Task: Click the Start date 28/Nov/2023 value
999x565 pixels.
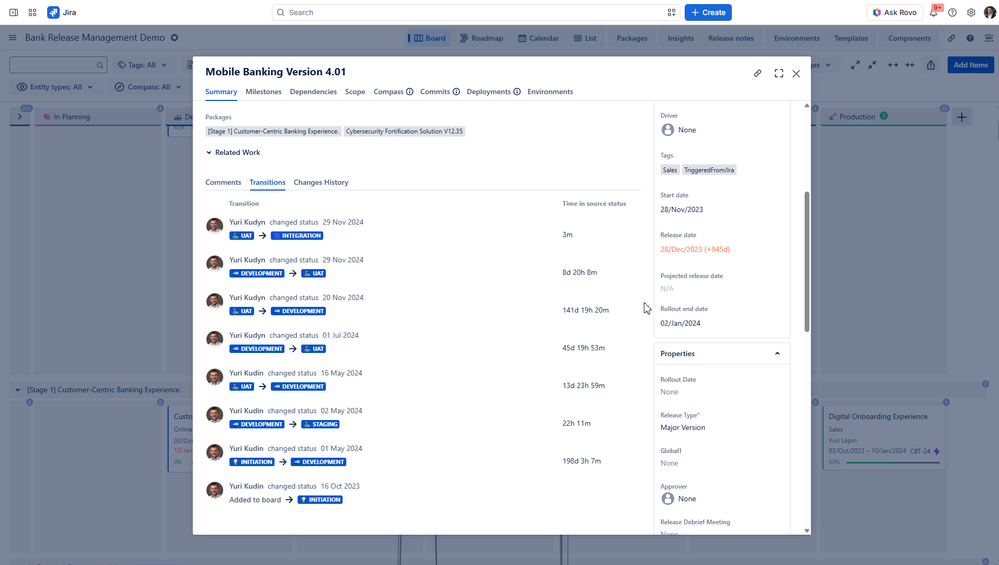Action: pyautogui.click(x=682, y=210)
